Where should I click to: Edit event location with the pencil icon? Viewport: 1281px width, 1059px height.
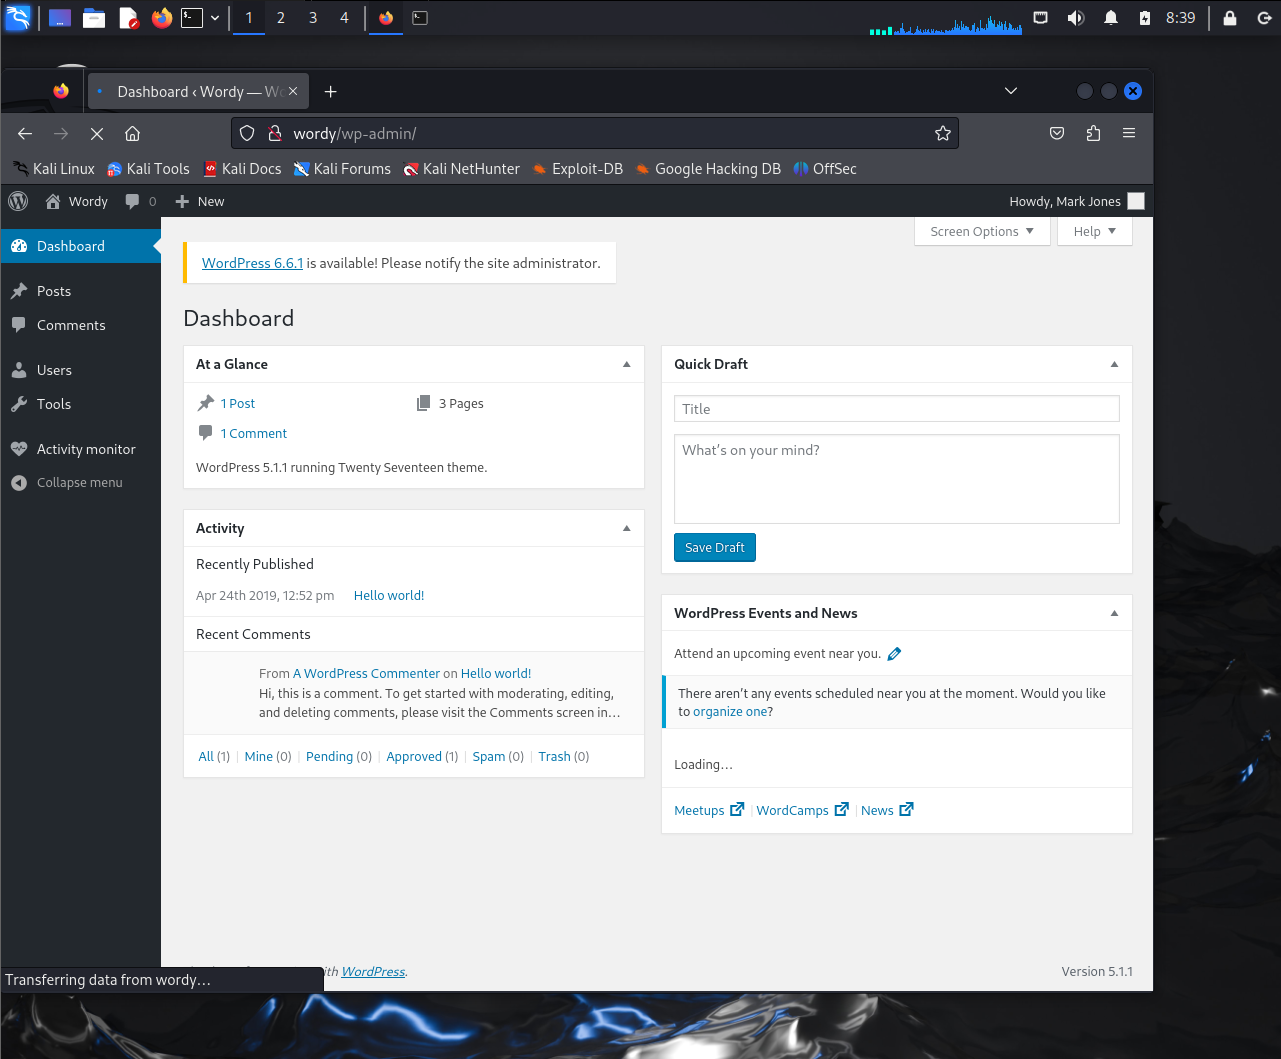point(895,654)
